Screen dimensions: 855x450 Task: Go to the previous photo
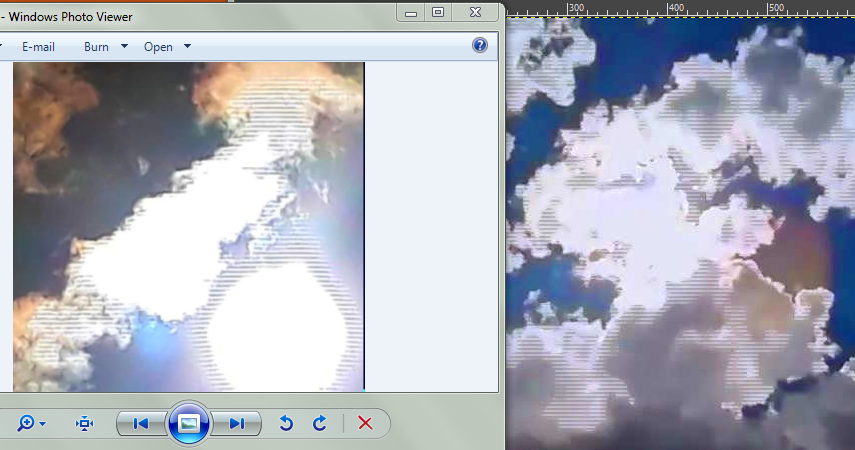[141, 424]
